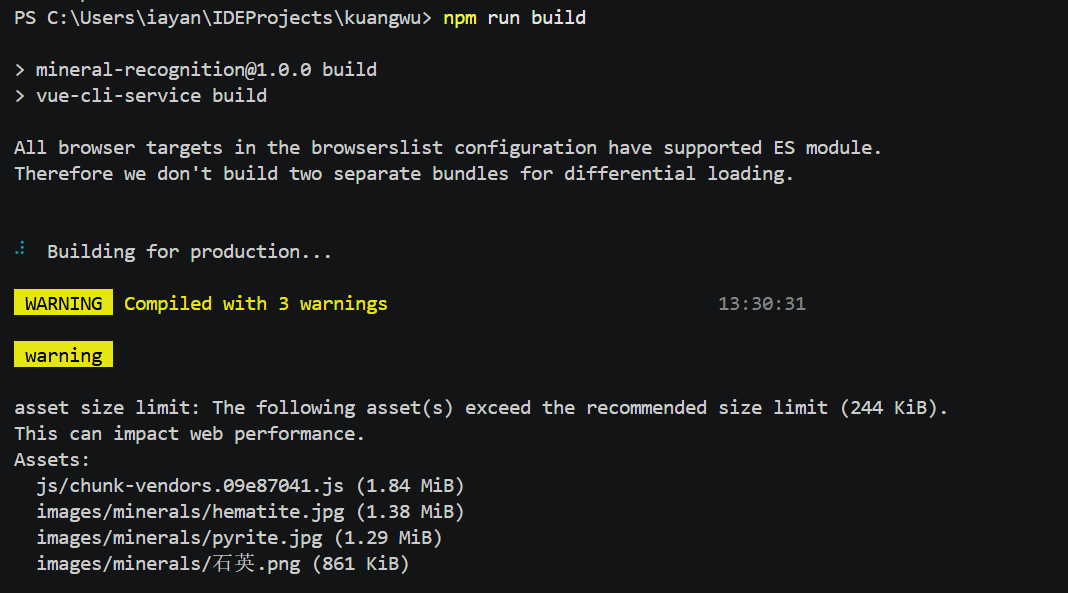Click the This can impact web performance line
The height and width of the screenshot is (593, 1068).
[189, 434]
